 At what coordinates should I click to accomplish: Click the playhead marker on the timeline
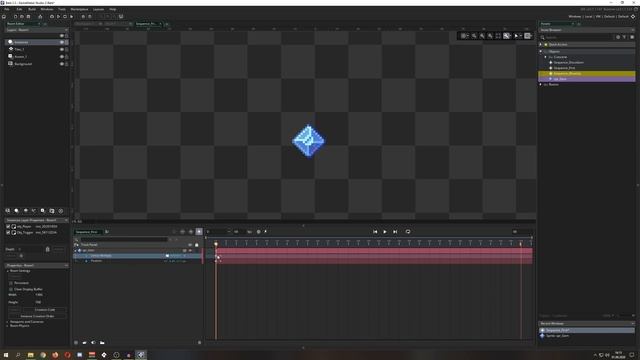click(216, 244)
